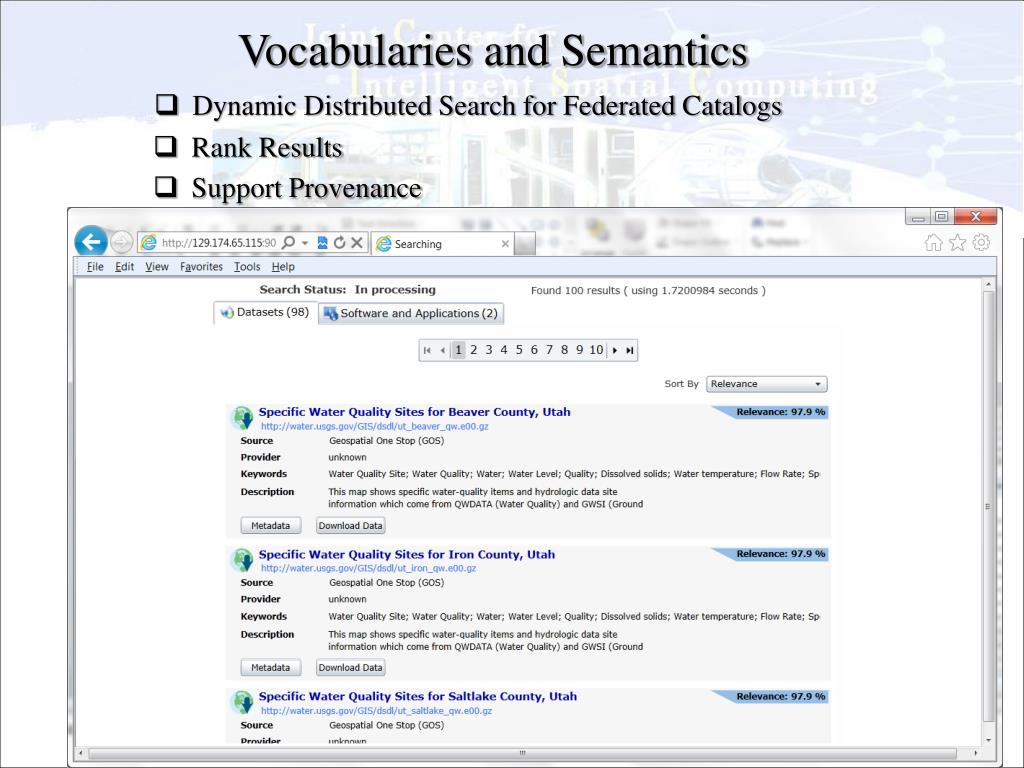The image size is (1024, 768).
Task: Open the browser Tools gear icon
Action: pos(981,242)
